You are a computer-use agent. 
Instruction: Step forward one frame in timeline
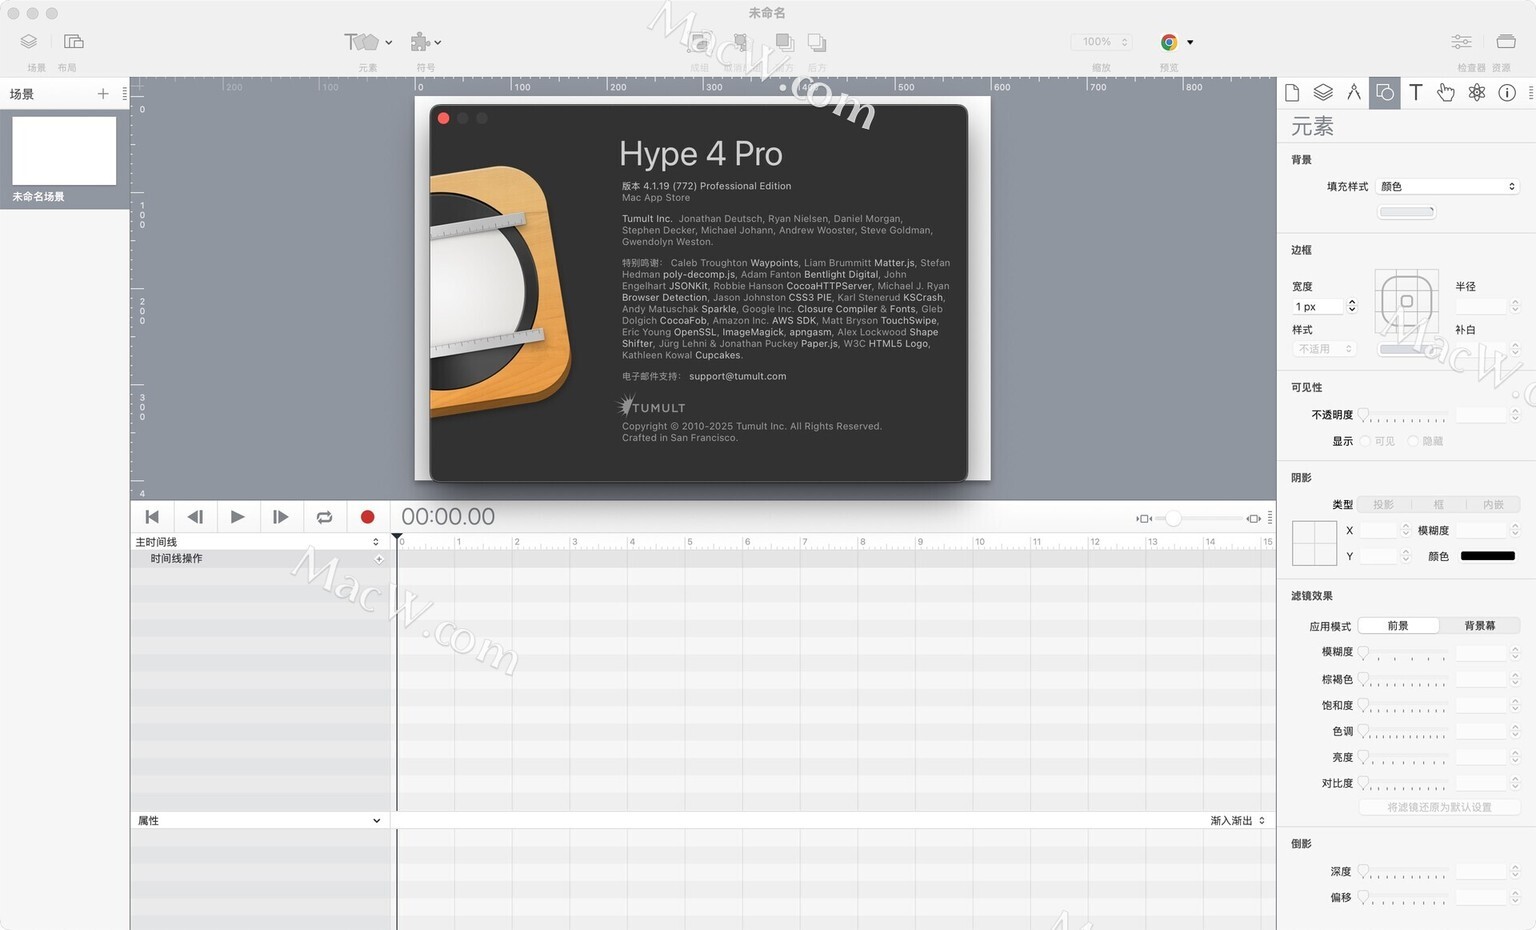coord(281,517)
